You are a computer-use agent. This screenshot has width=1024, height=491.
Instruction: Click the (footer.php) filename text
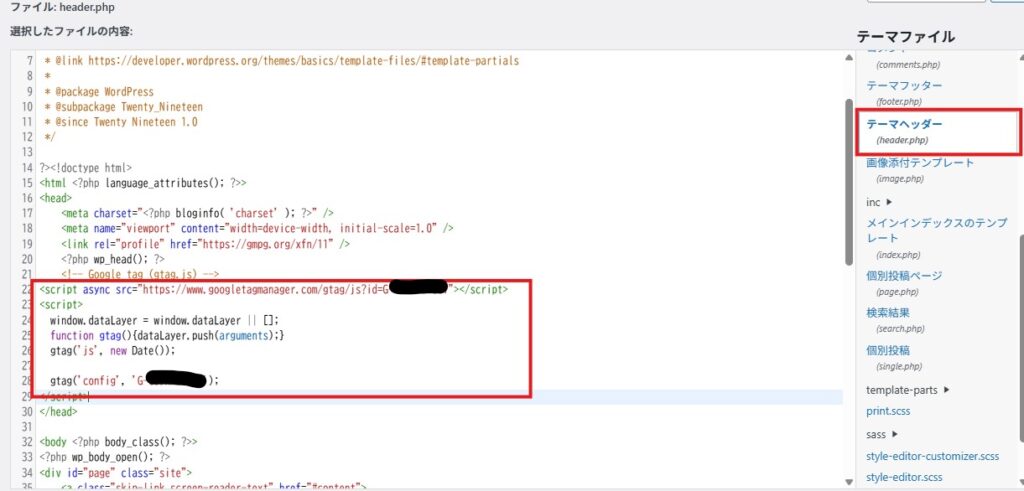click(x=899, y=102)
